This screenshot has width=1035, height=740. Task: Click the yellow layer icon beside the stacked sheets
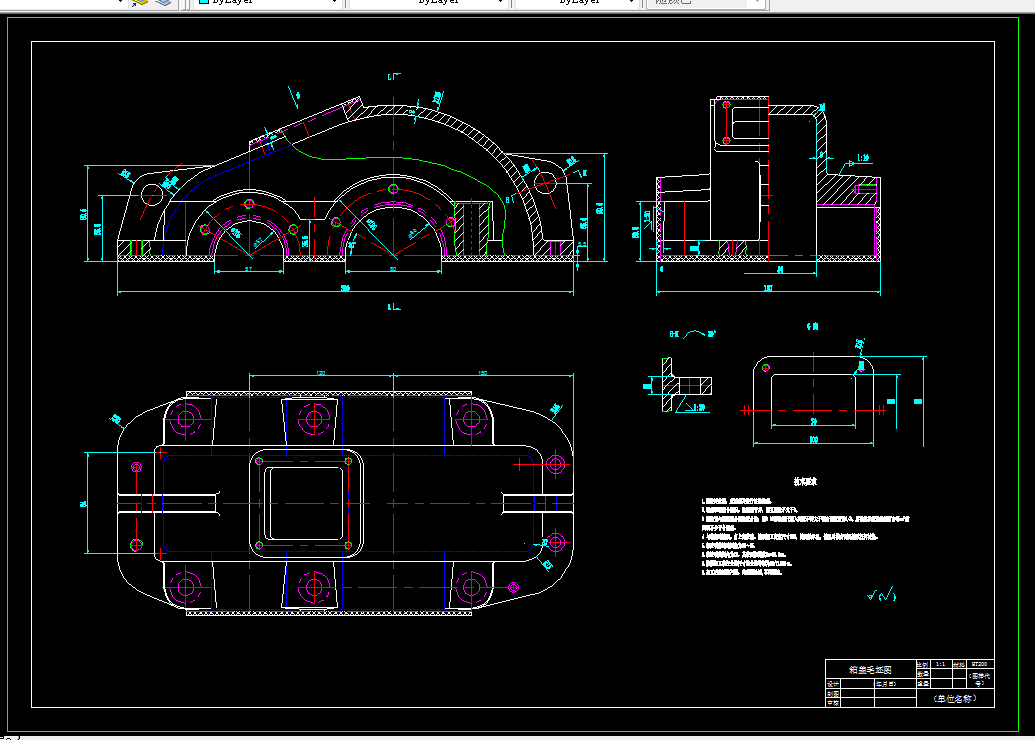140,3
